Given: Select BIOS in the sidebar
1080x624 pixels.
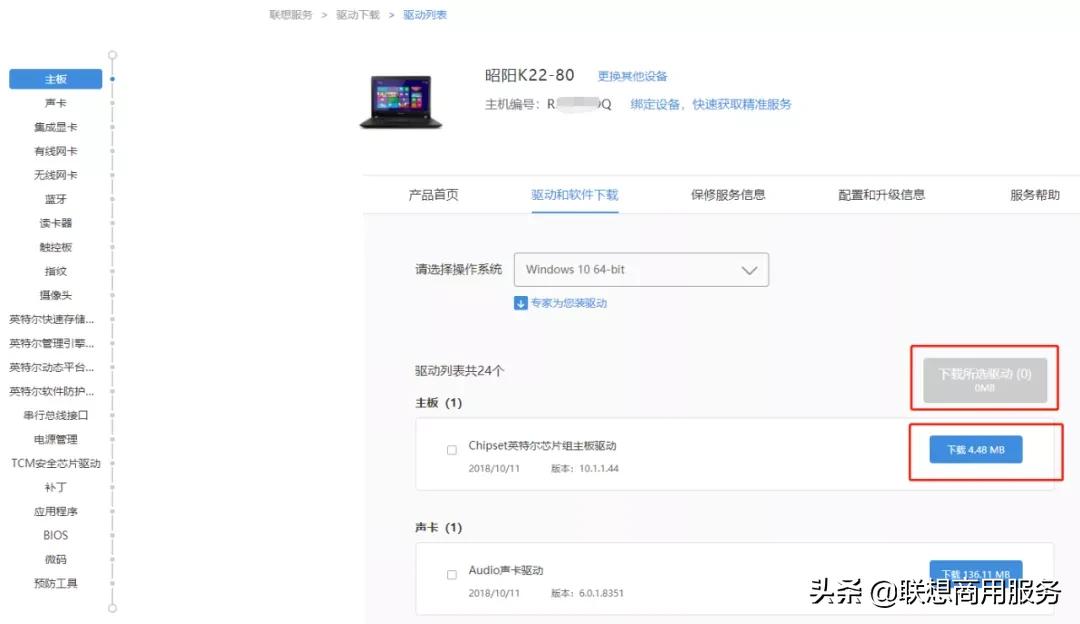Looking at the screenshot, I should tap(55, 535).
